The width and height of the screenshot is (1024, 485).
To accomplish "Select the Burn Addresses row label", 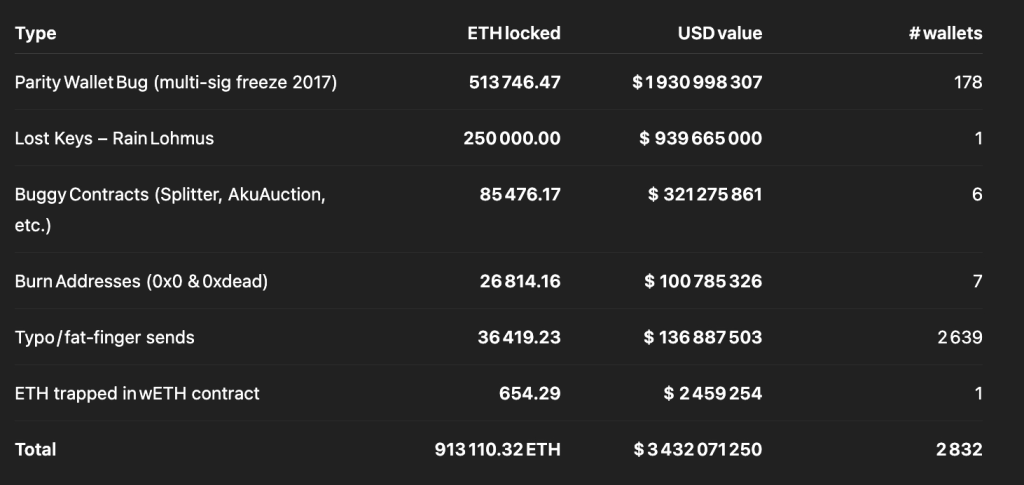I will pos(141,281).
